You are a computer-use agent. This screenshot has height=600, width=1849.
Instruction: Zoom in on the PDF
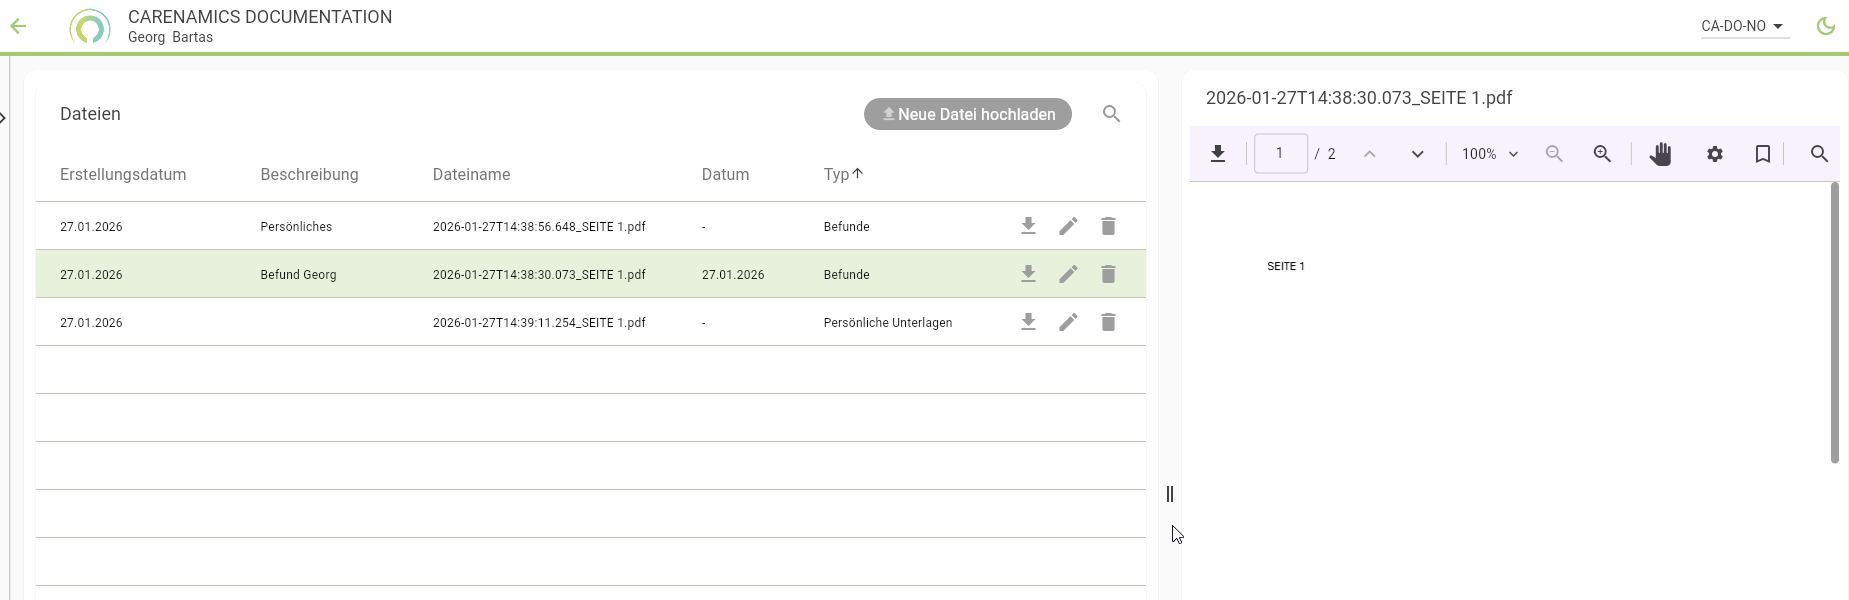(x=1602, y=154)
